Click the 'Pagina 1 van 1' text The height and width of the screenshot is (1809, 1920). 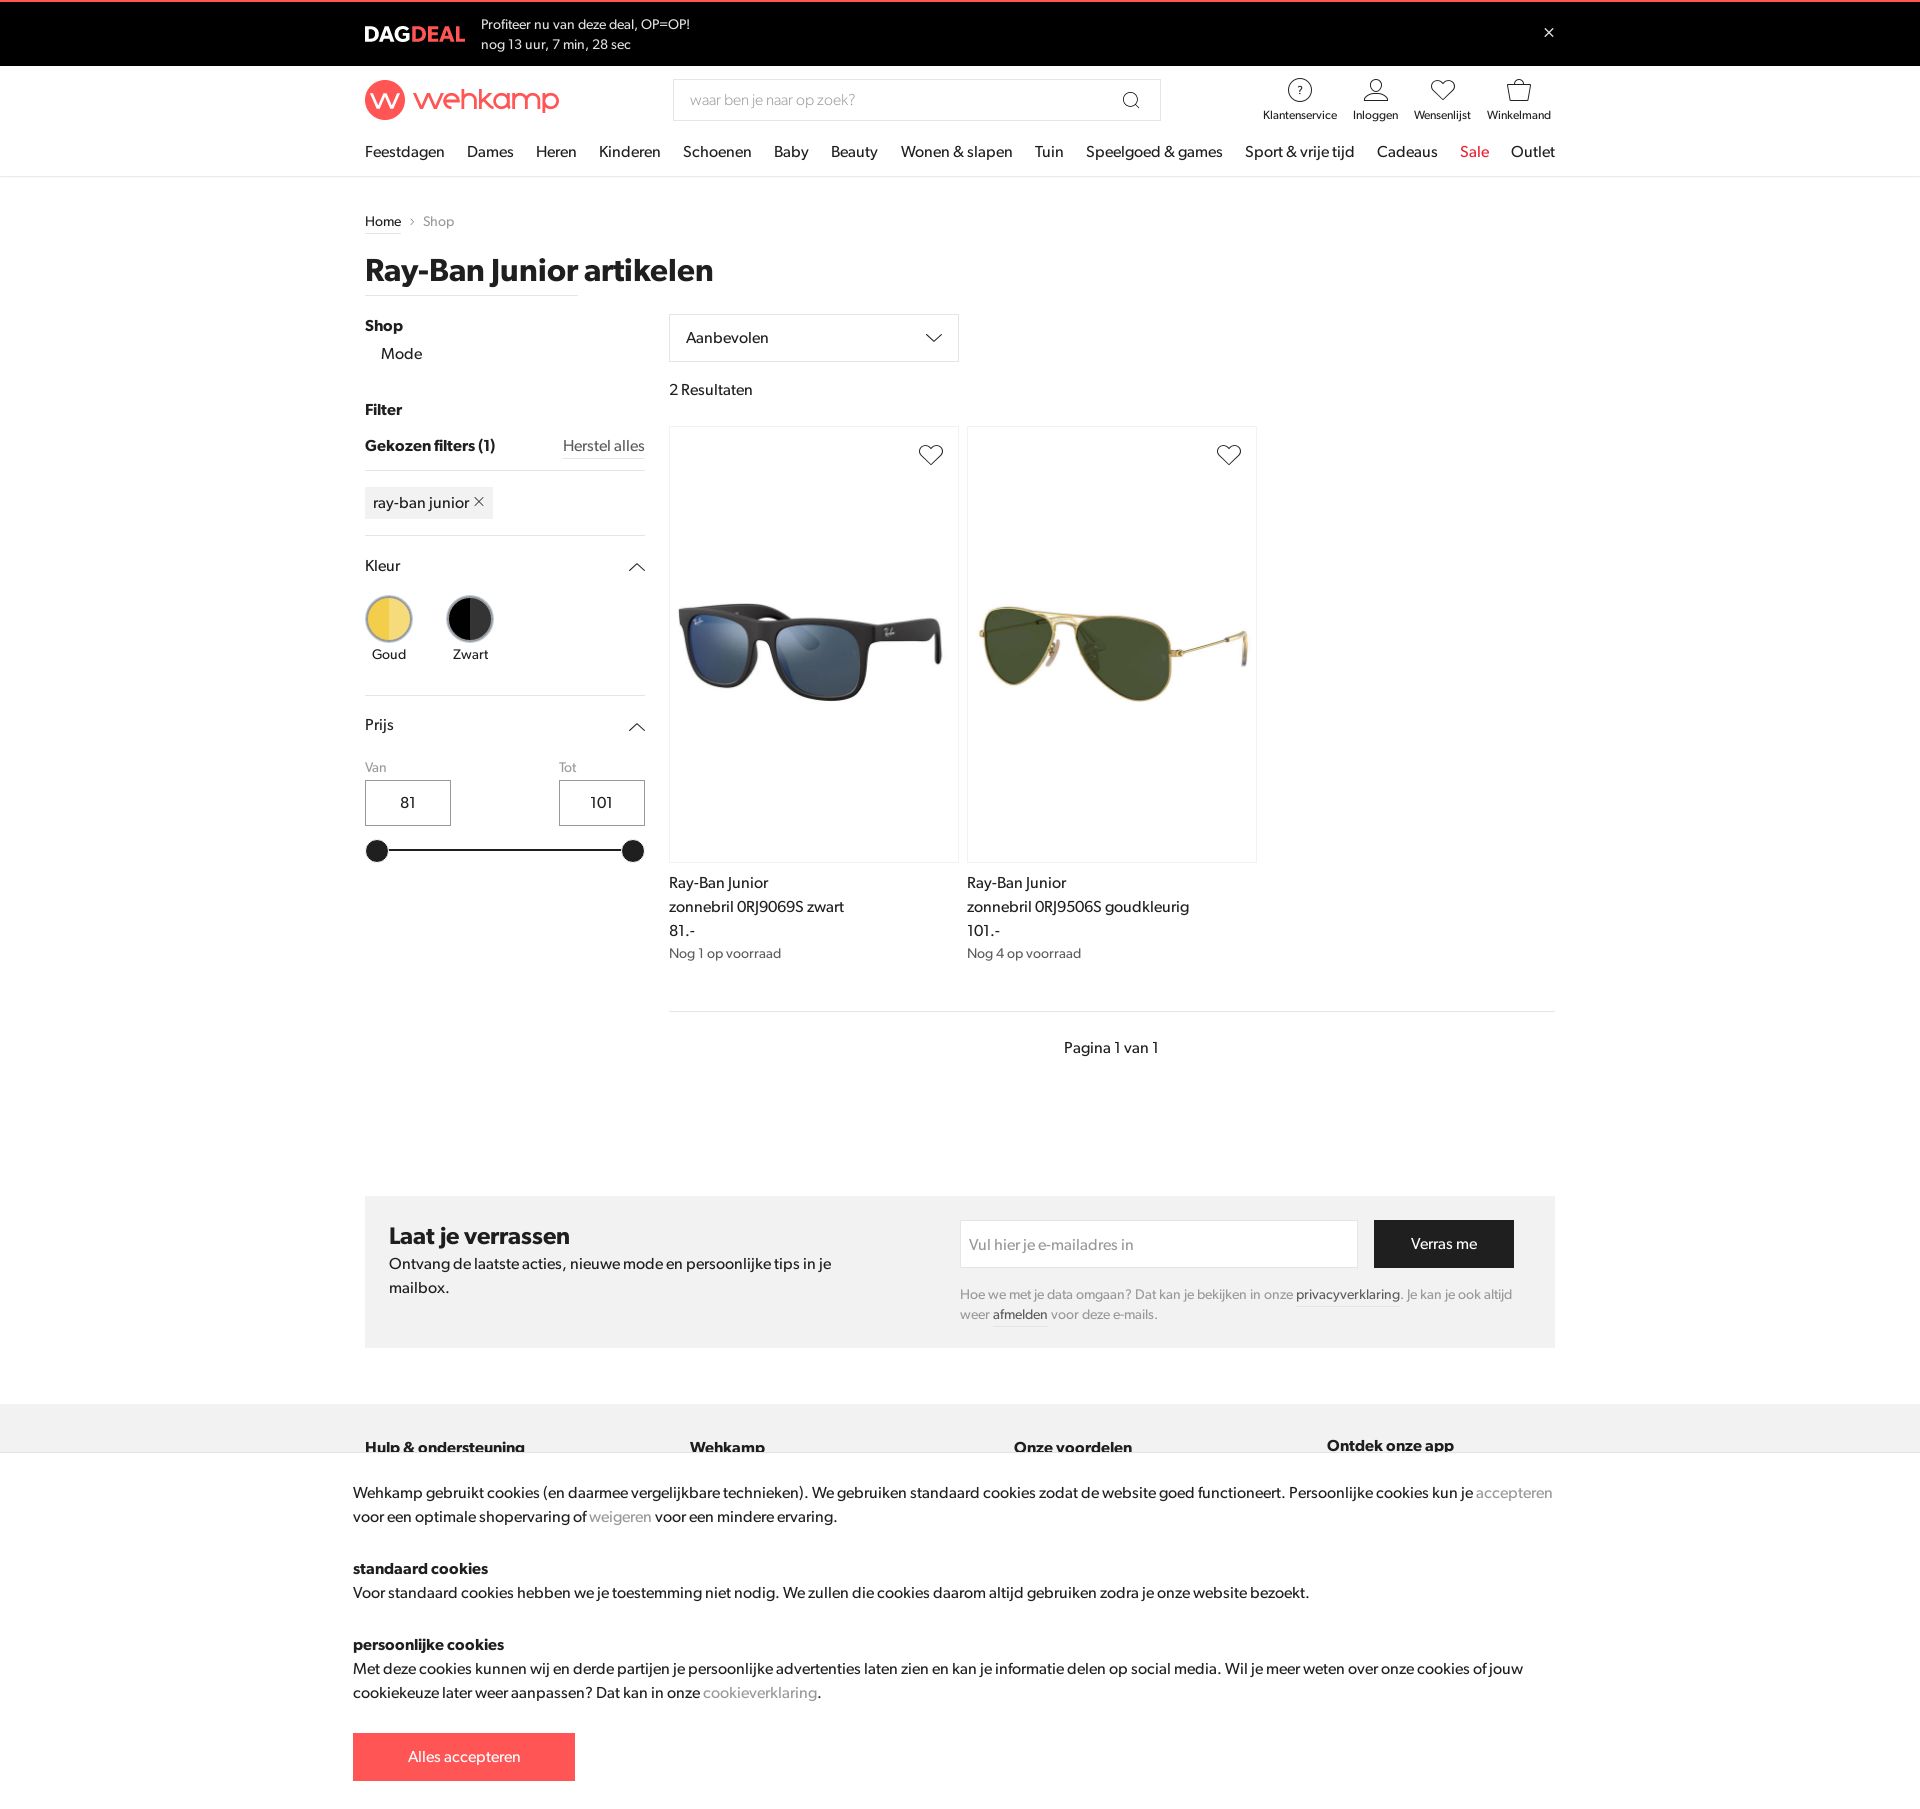pos(1111,1048)
